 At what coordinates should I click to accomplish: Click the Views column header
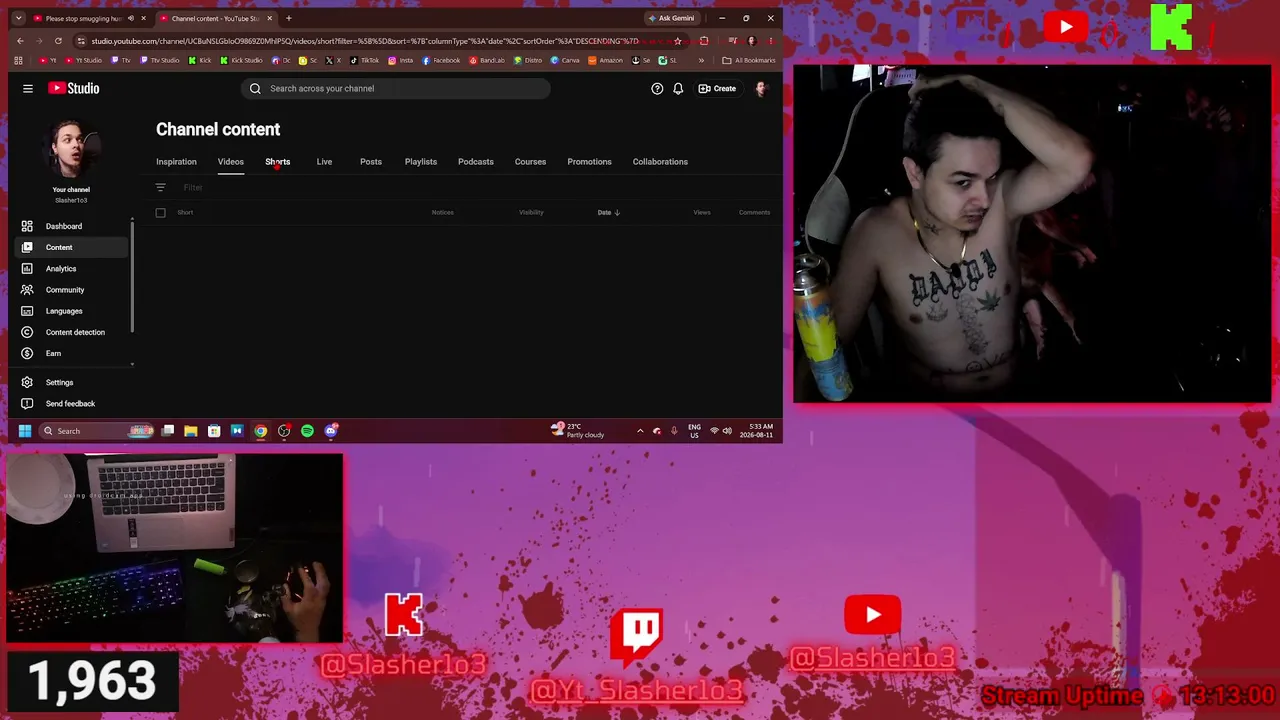click(x=702, y=212)
